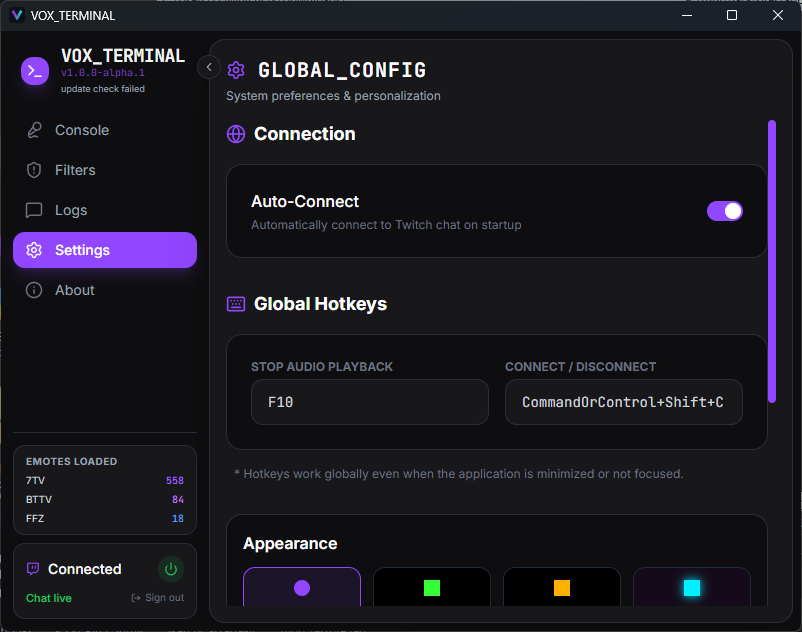Image resolution: width=802 pixels, height=632 pixels.
Task: Click the purple terminal prompt app logo
Action: click(x=35, y=71)
